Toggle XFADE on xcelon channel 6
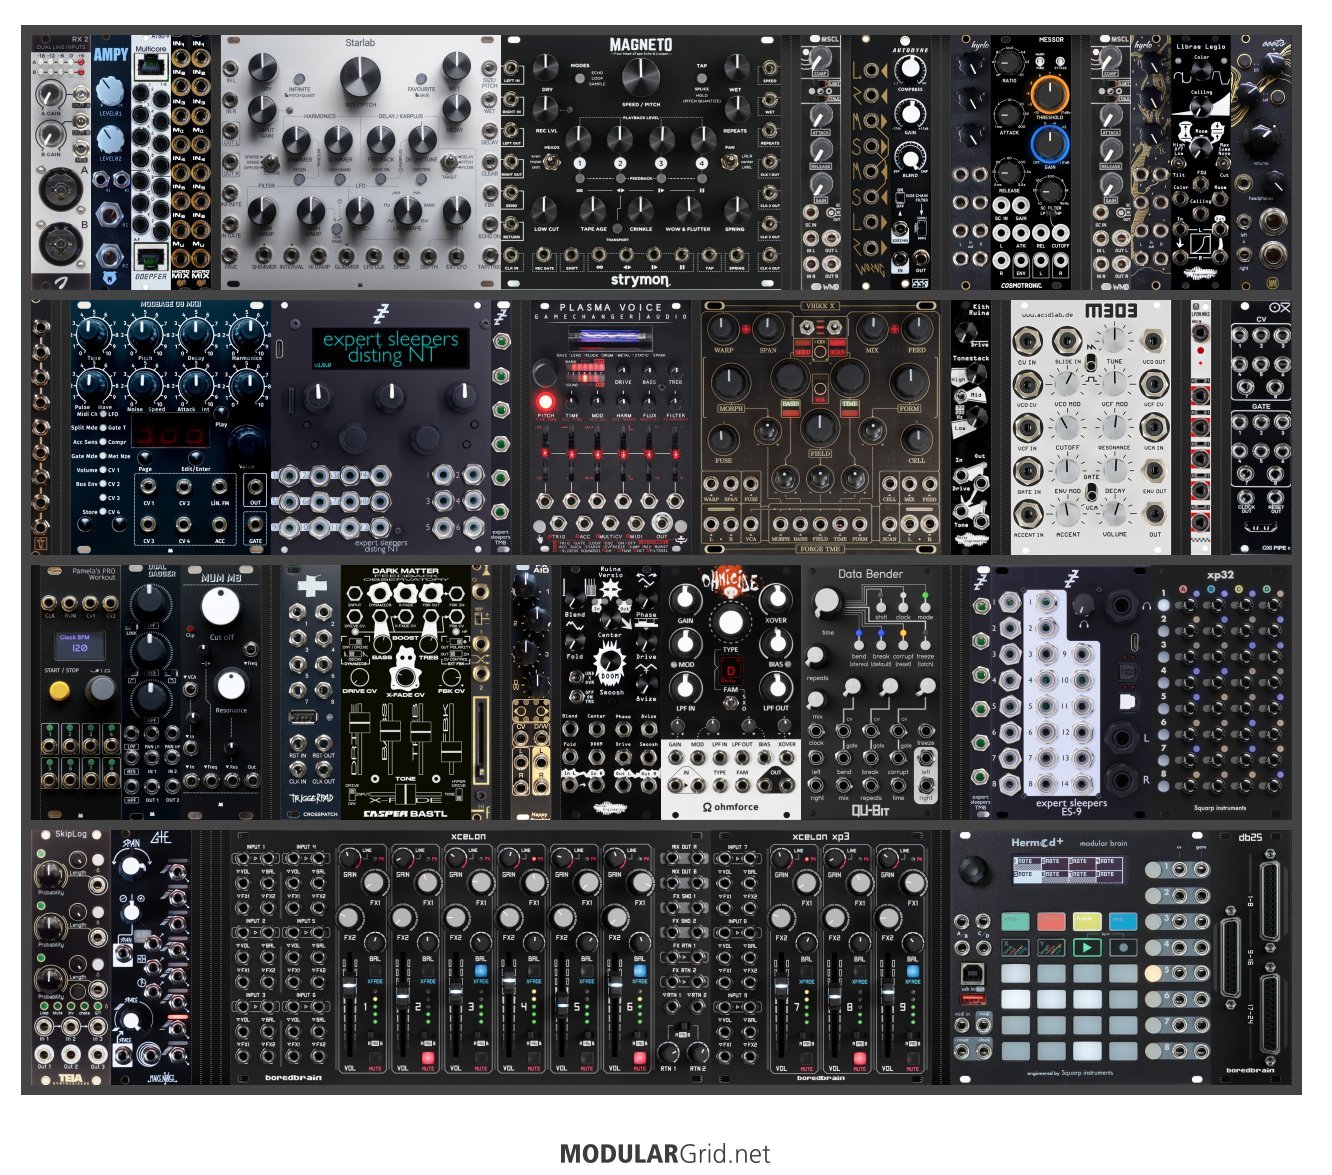 click(640, 971)
